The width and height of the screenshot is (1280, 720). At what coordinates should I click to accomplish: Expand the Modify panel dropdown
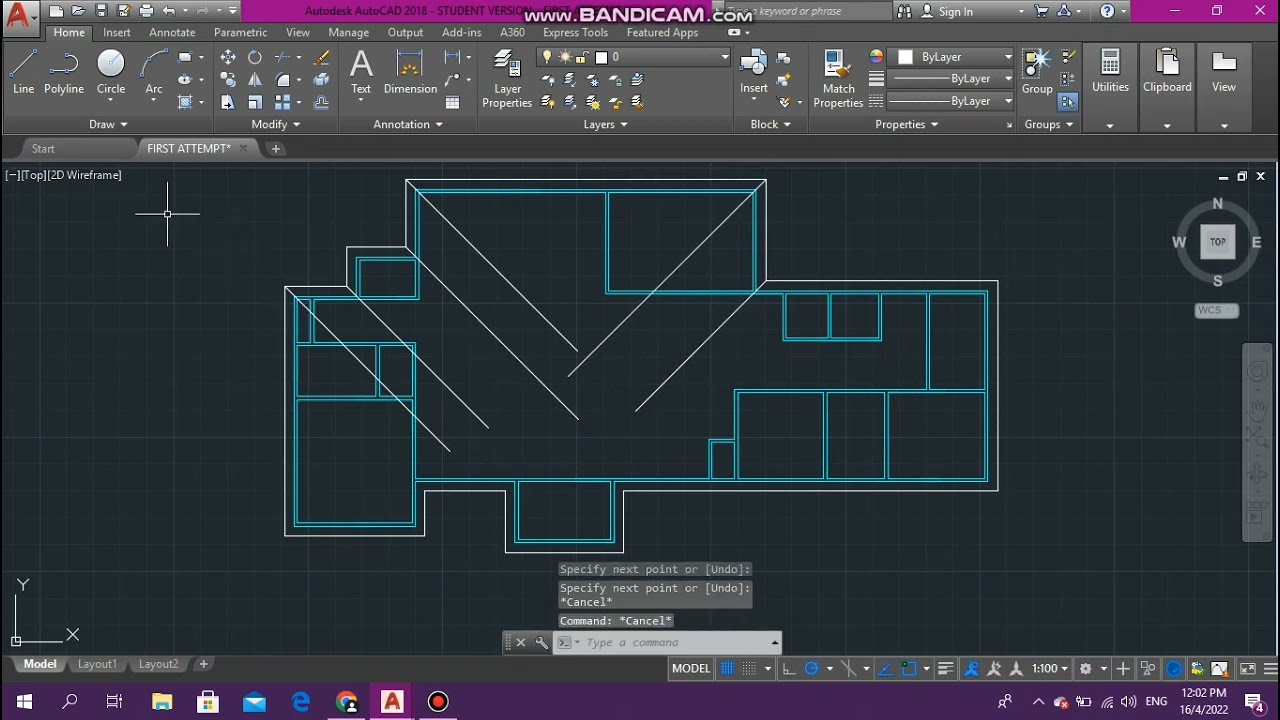coord(276,124)
